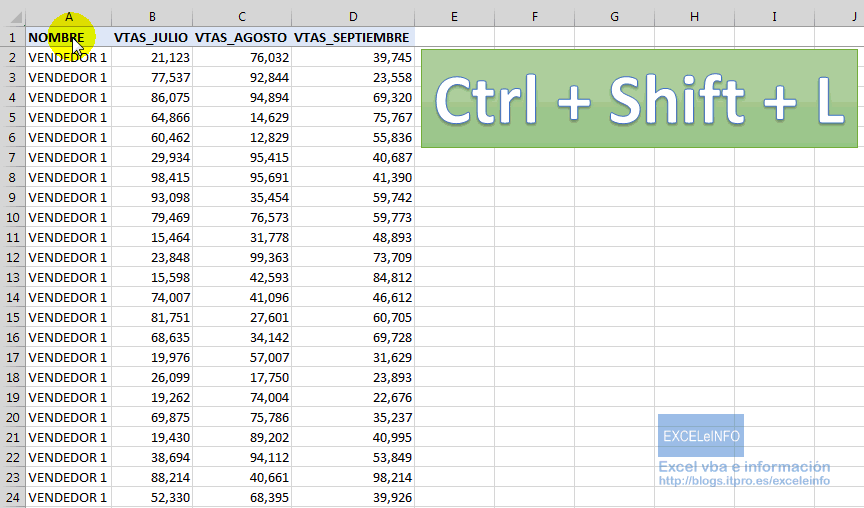Select cell with value 48,893
864x508 pixels.
pos(353,237)
